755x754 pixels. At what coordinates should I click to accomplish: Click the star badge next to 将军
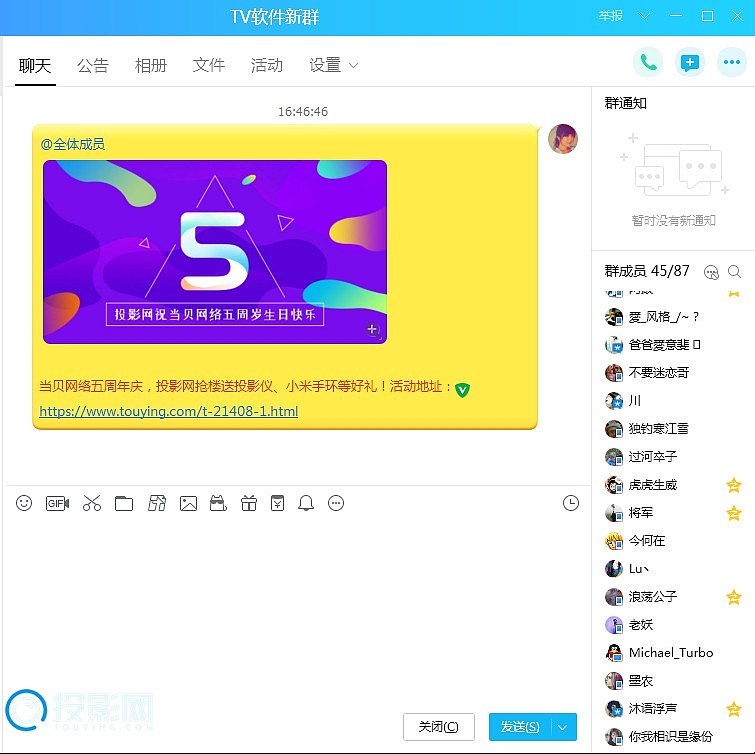(x=733, y=513)
